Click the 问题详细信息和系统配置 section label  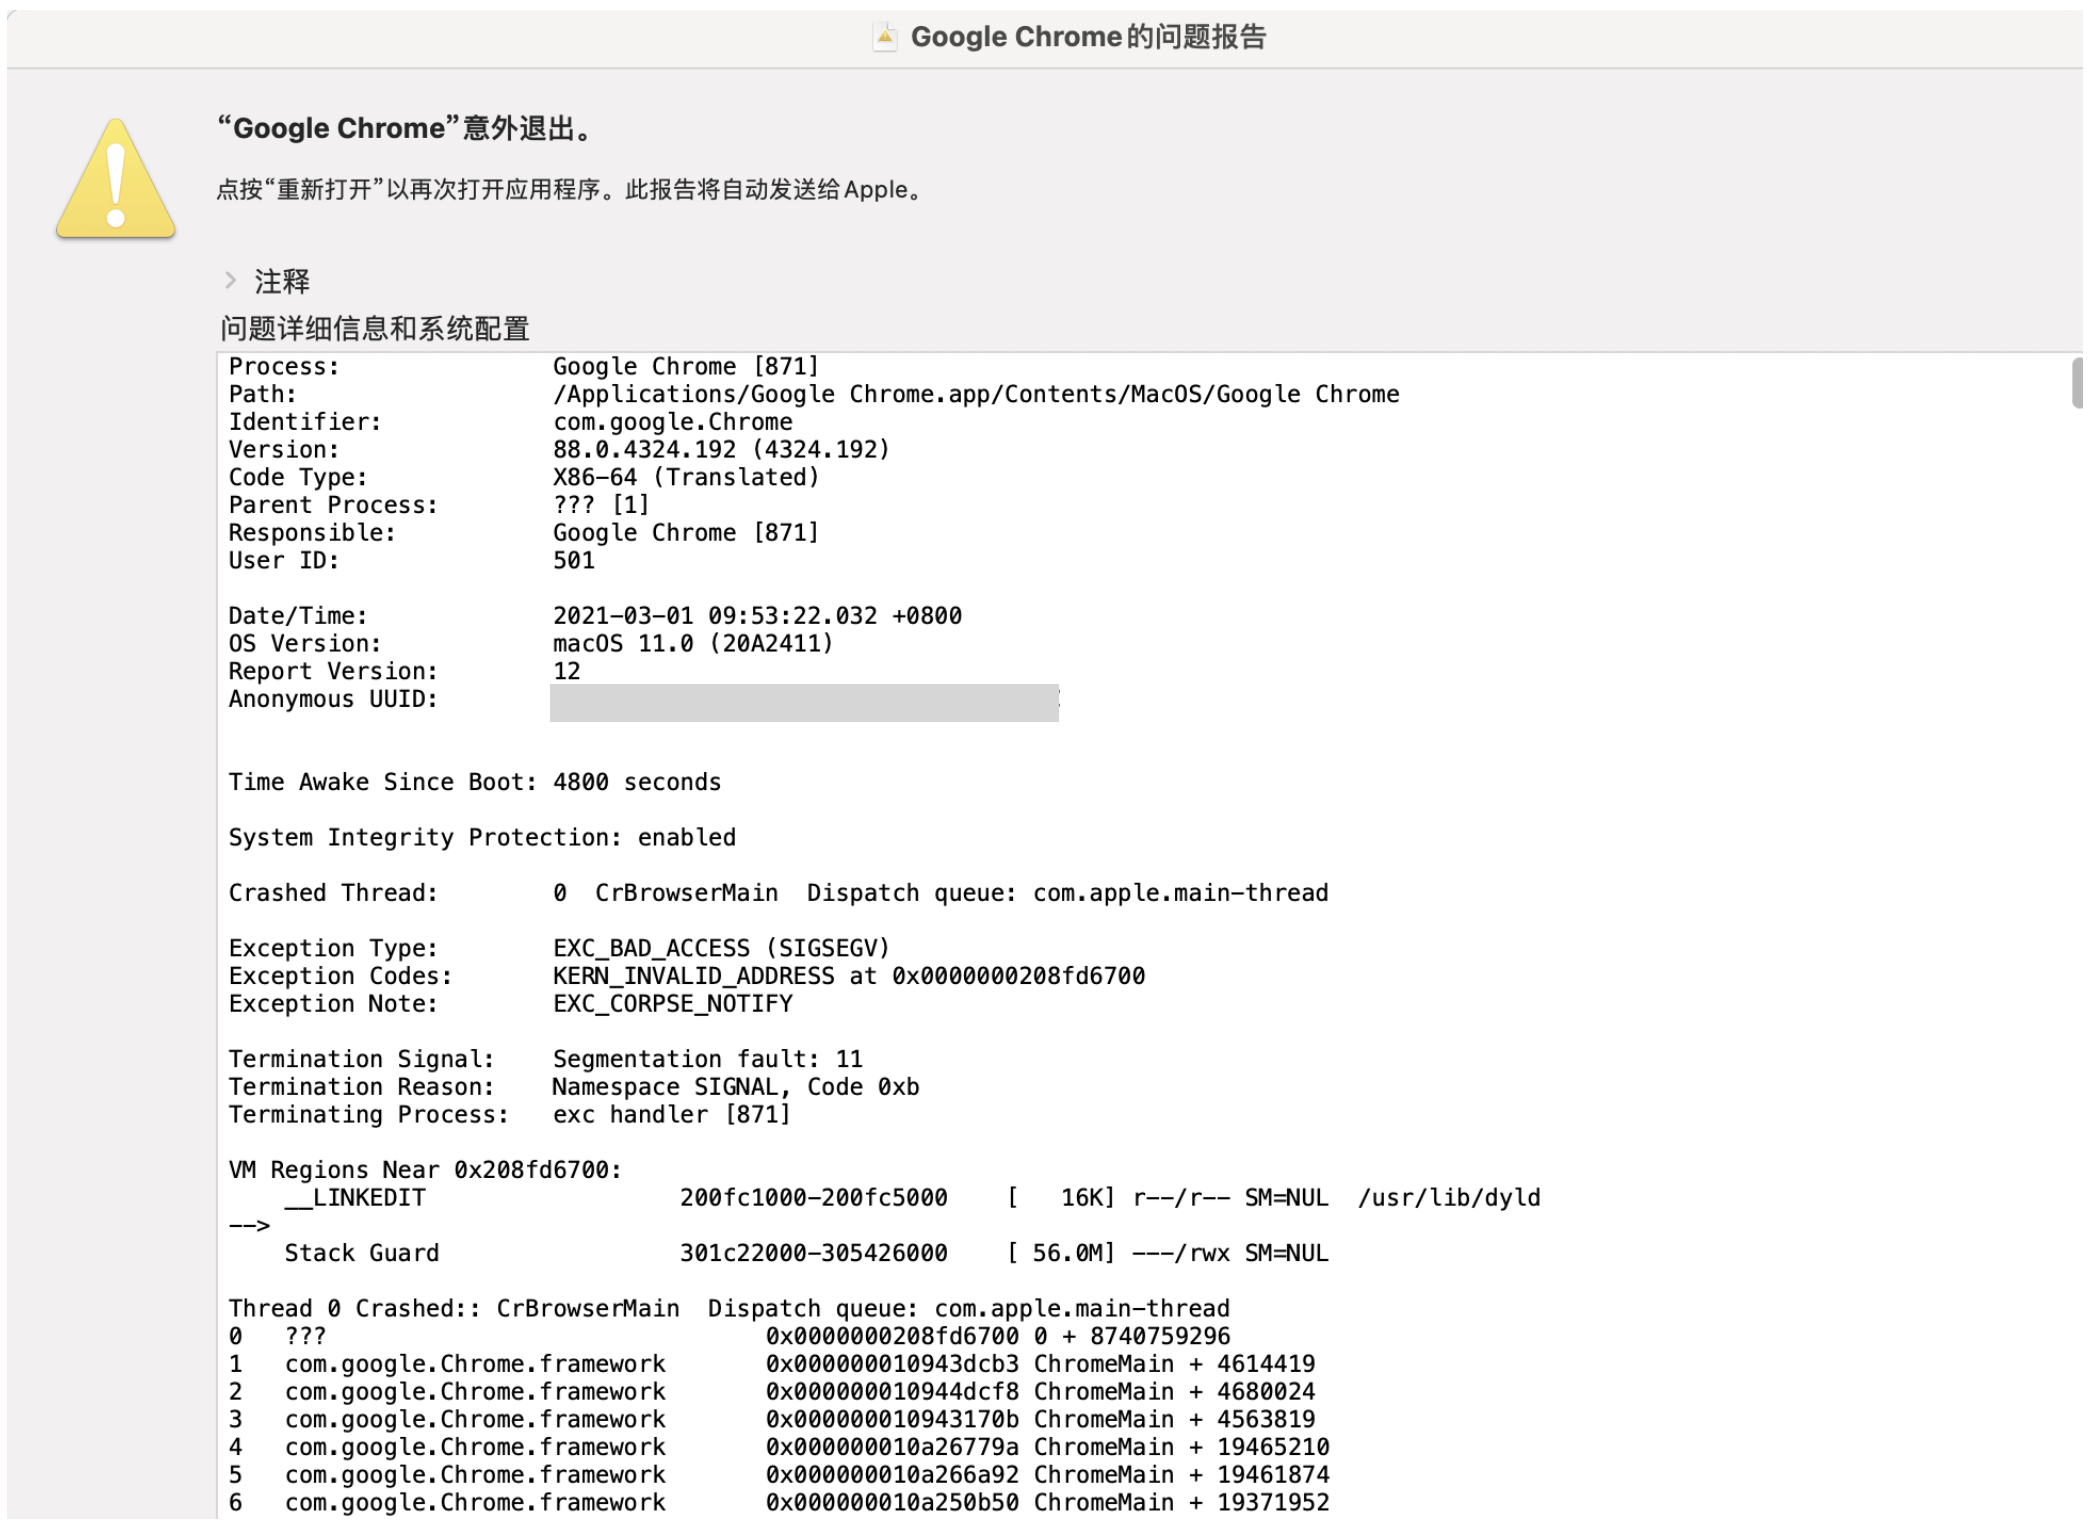point(375,329)
